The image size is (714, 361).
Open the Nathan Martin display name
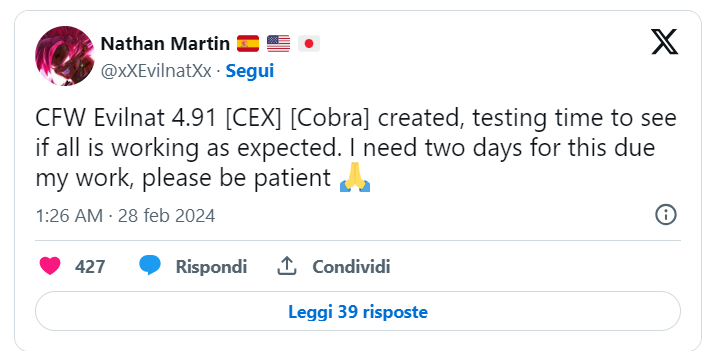click(165, 44)
